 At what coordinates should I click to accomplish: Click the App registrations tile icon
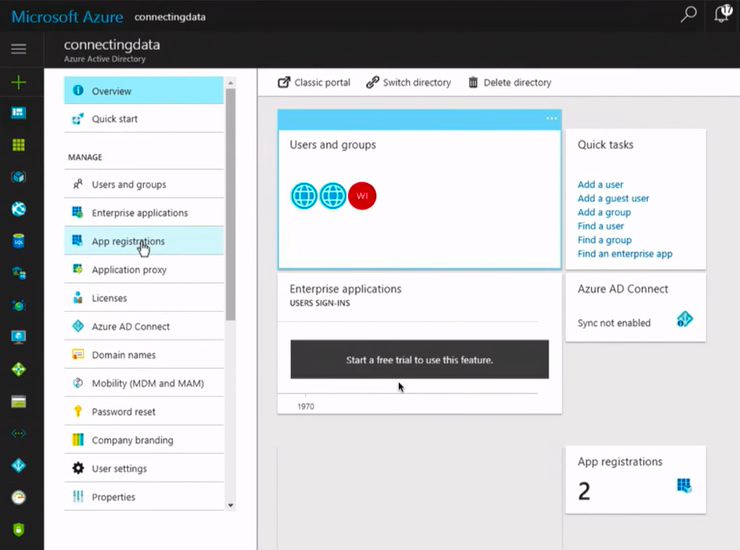pyautogui.click(x=684, y=486)
